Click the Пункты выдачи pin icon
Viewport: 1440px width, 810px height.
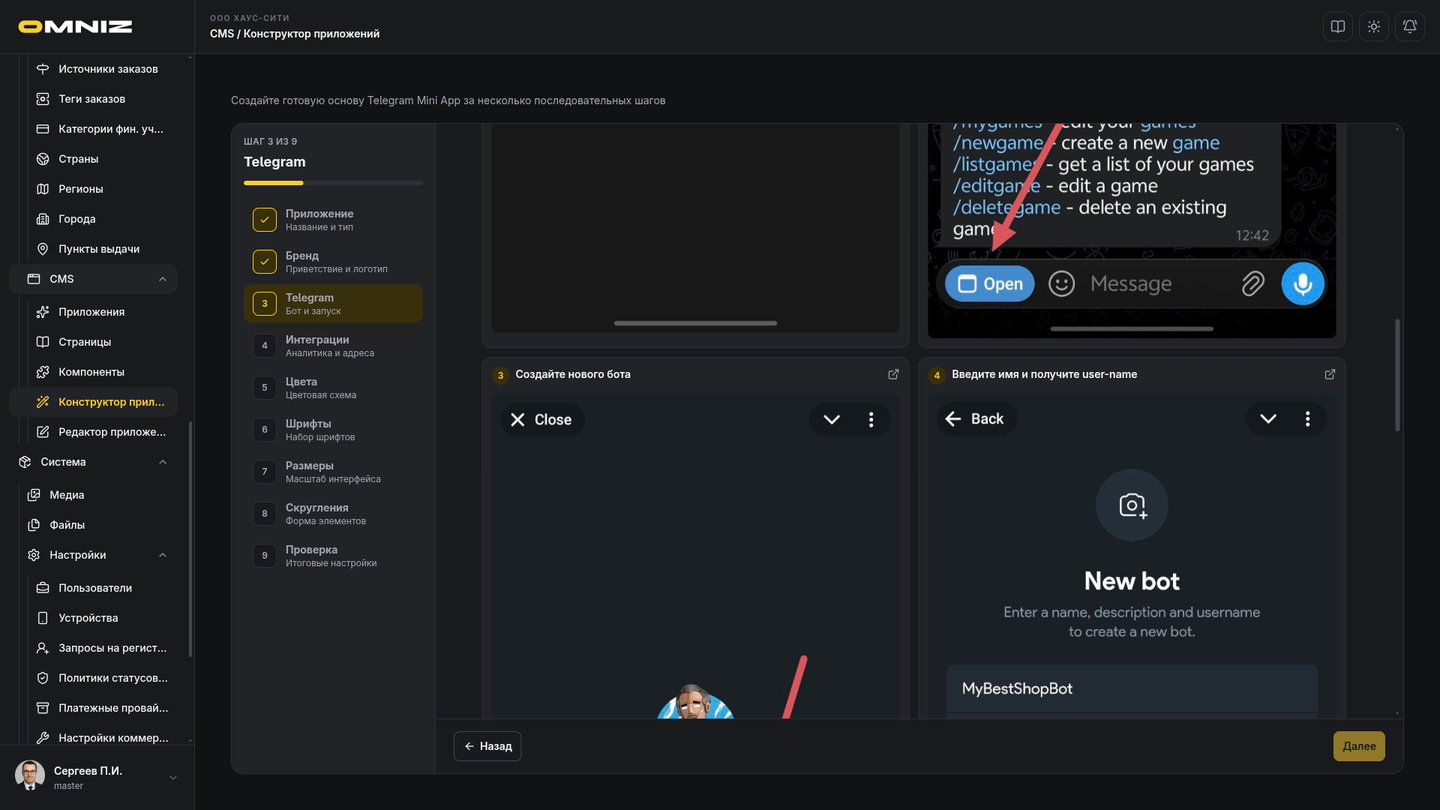(43, 249)
